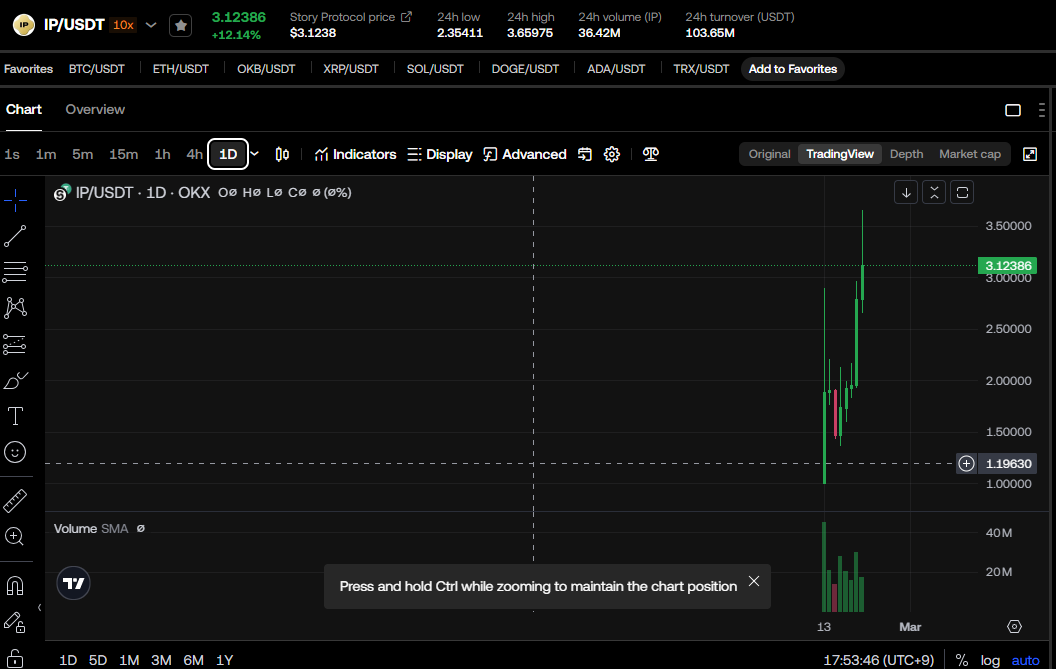Screen dimensions: 1056x669
Task: Toggle log scale mode
Action: point(990,660)
